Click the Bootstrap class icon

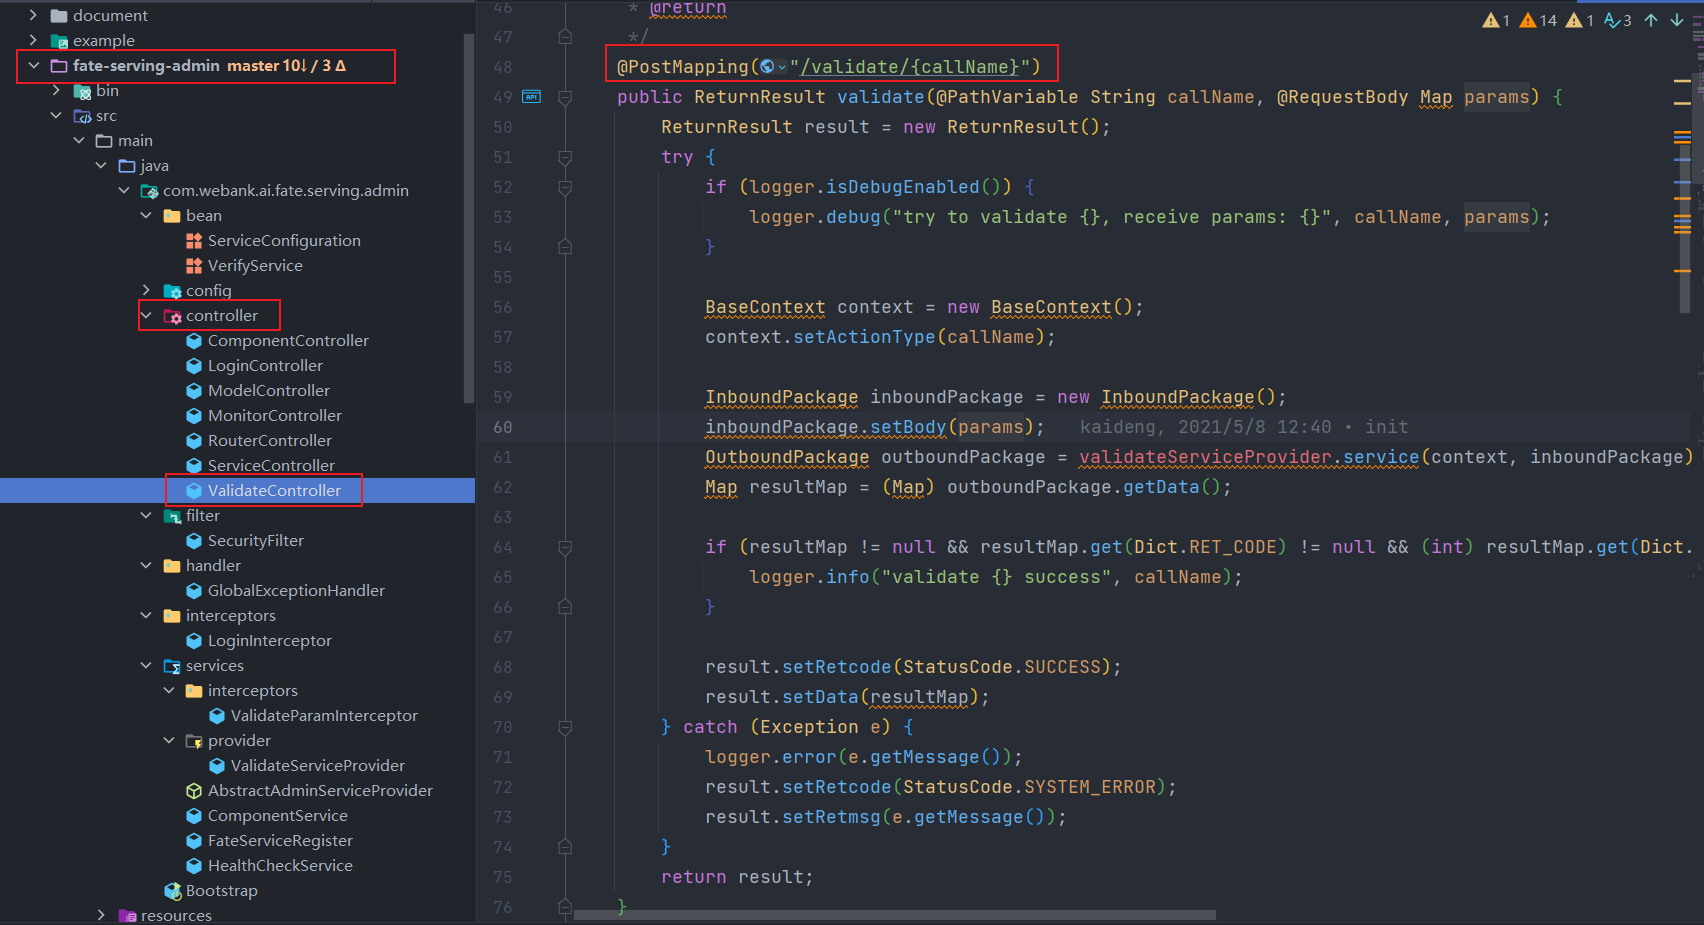pos(172,890)
